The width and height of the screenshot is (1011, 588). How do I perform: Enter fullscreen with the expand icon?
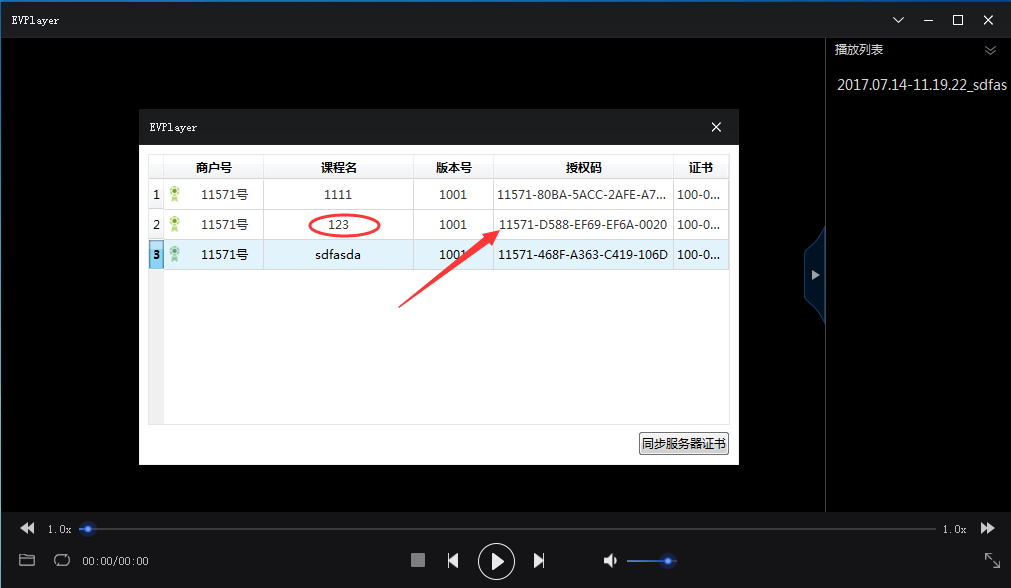[x=991, y=560]
